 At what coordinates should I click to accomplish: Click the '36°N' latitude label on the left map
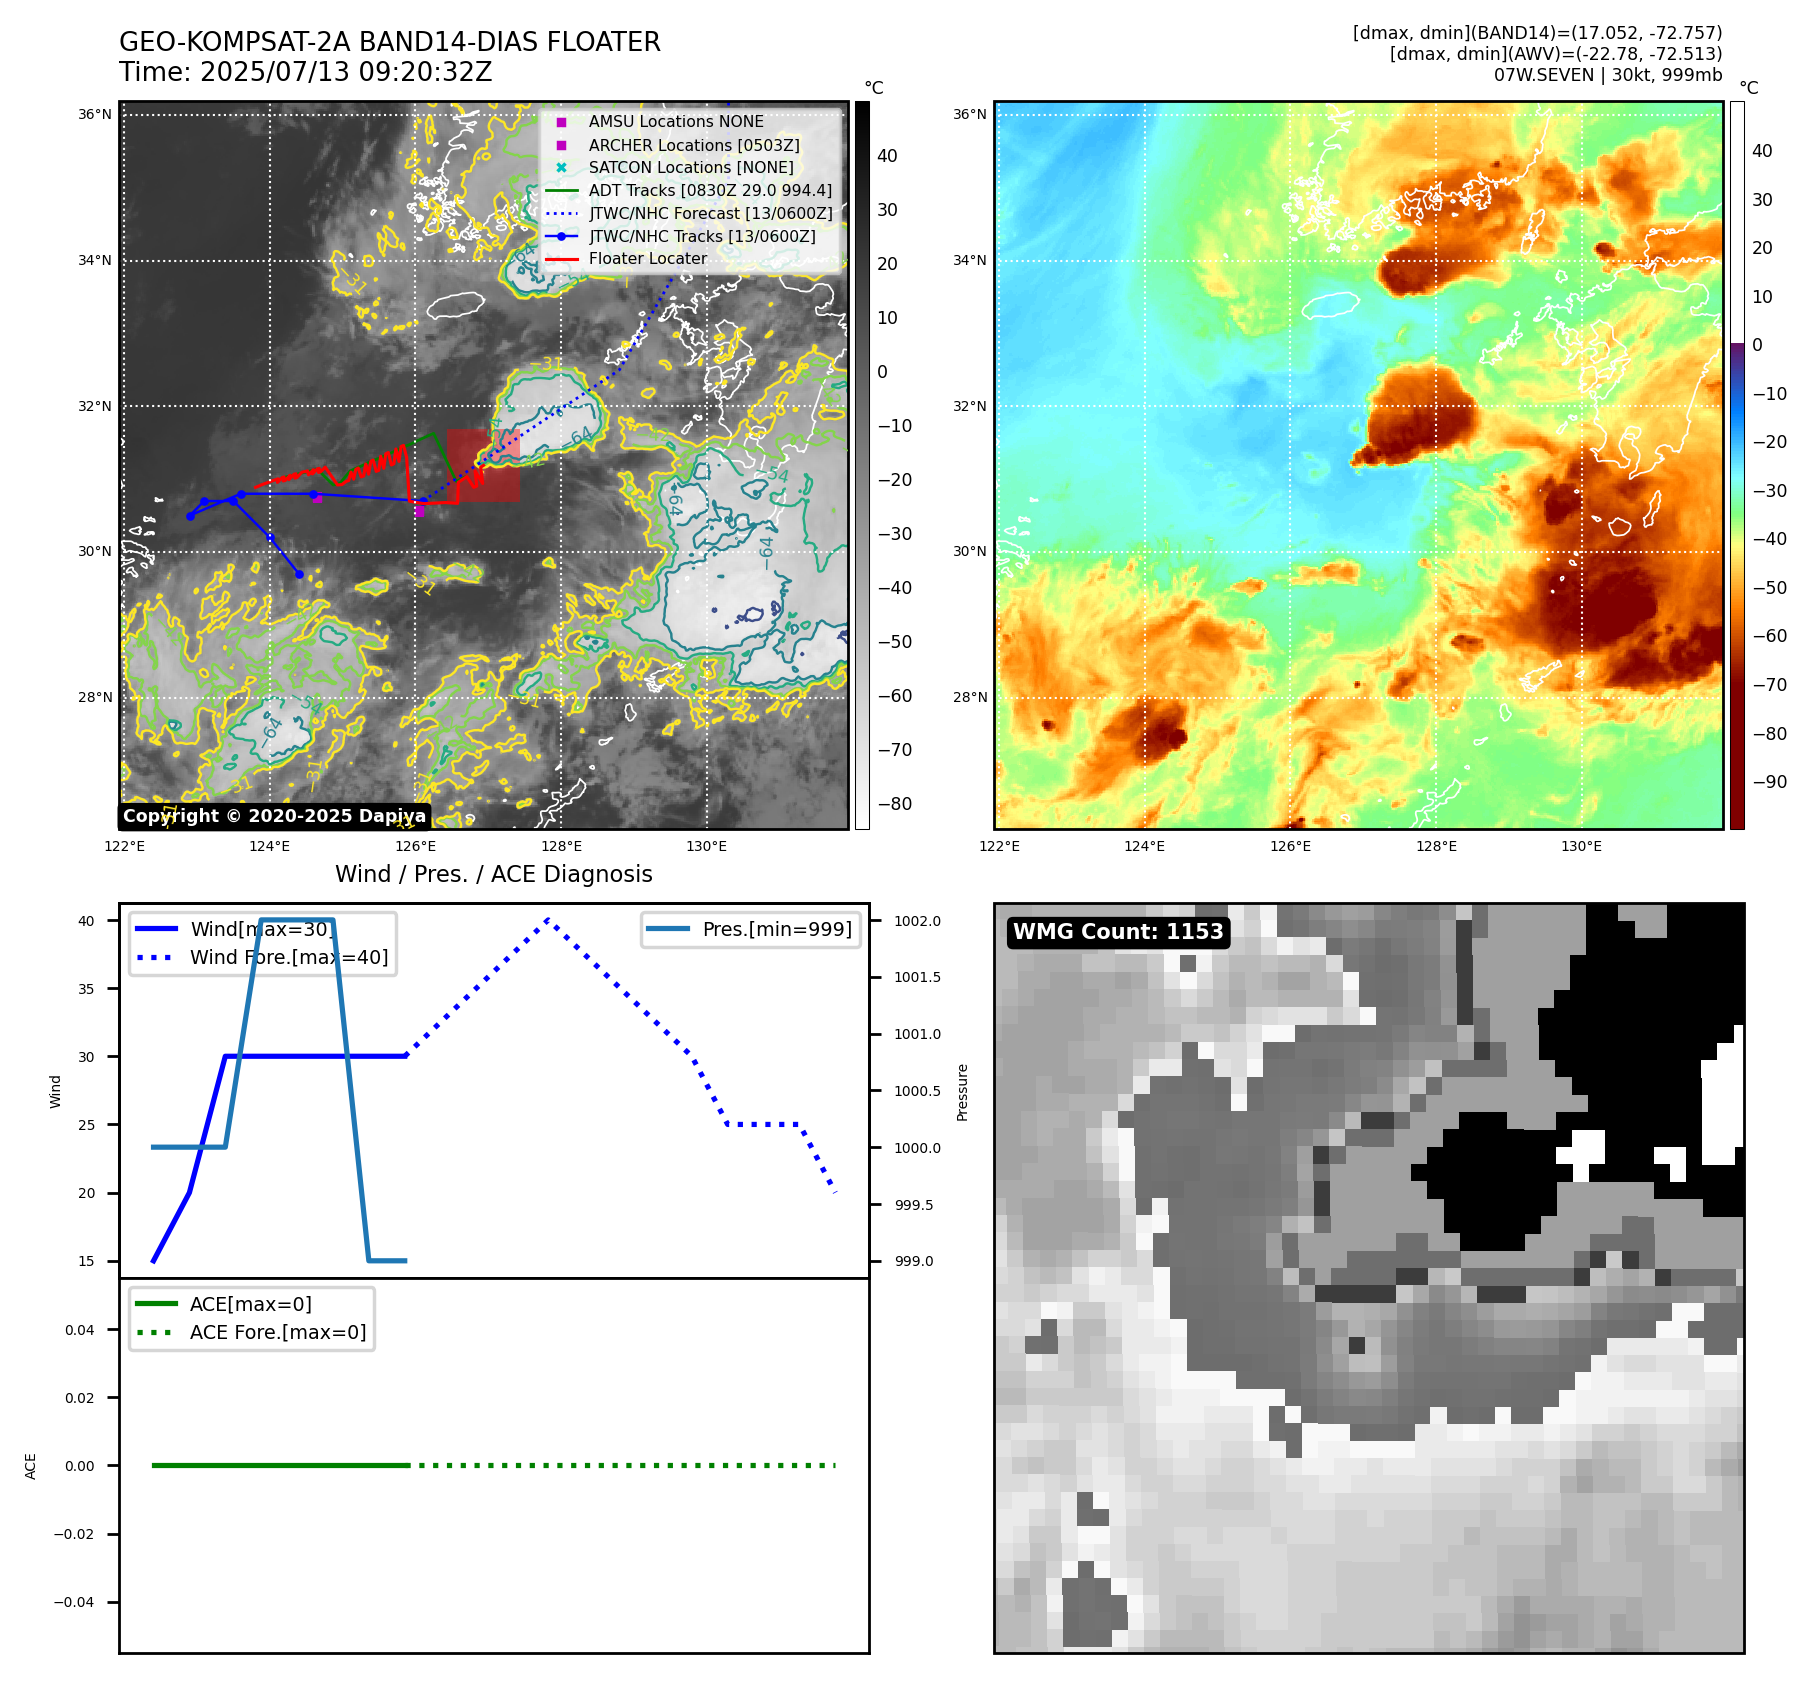pos(95,114)
